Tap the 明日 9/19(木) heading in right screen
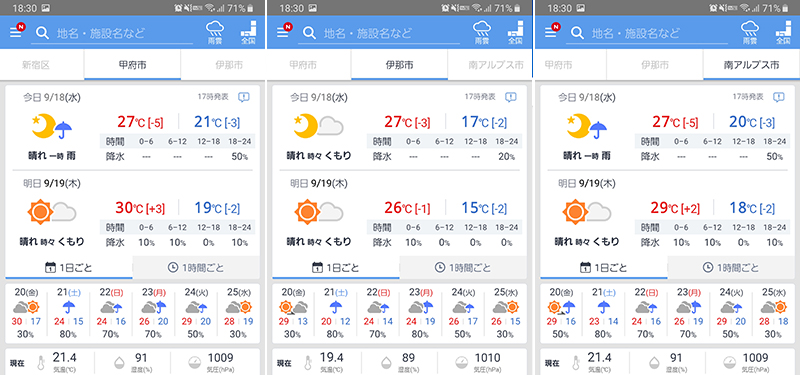 coord(587,183)
